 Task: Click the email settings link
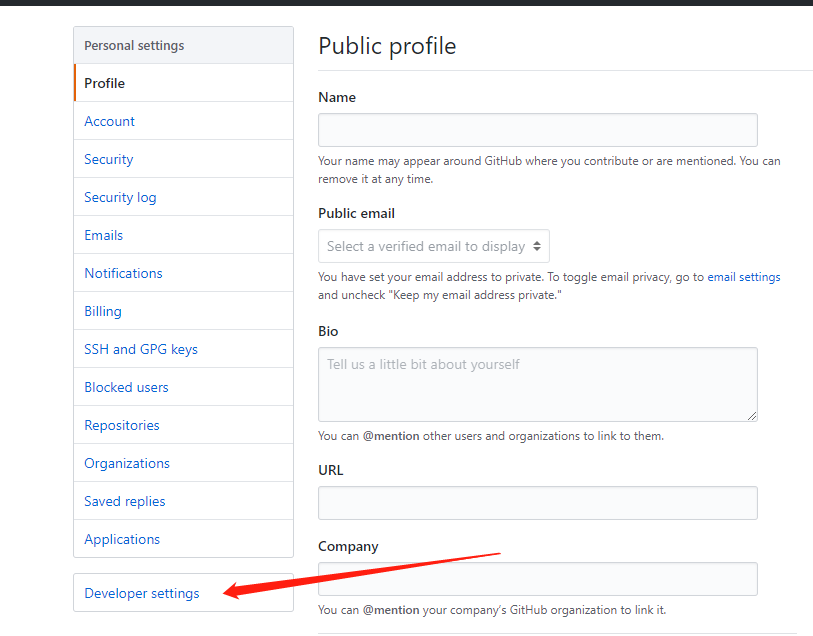pyautogui.click(x=744, y=277)
